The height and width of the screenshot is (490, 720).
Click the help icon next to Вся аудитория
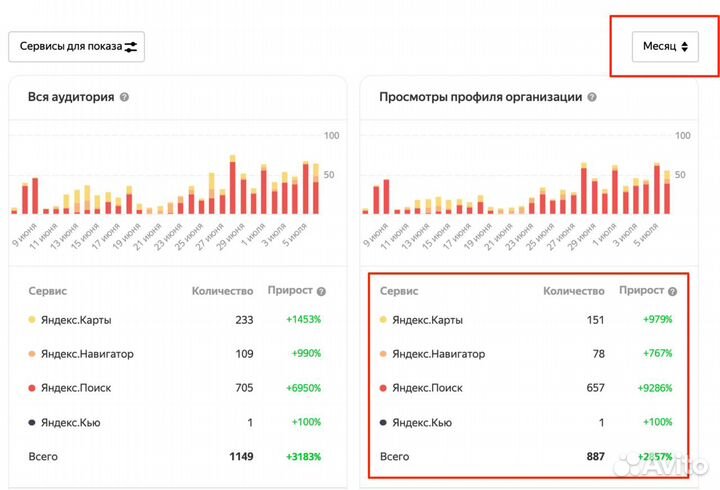124,97
